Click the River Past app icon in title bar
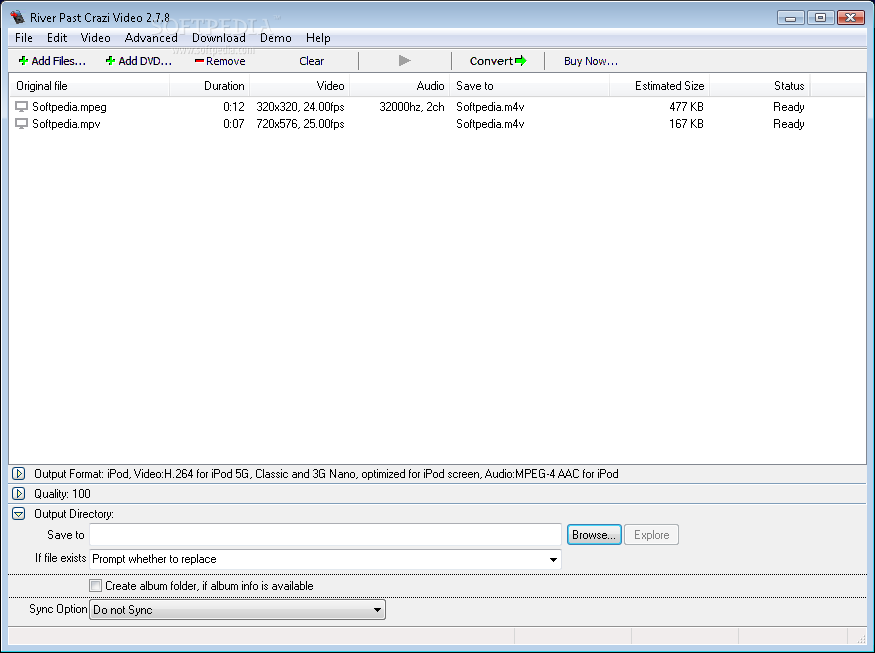Image resolution: width=875 pixels, height=653 pixels. click(17, 17)
